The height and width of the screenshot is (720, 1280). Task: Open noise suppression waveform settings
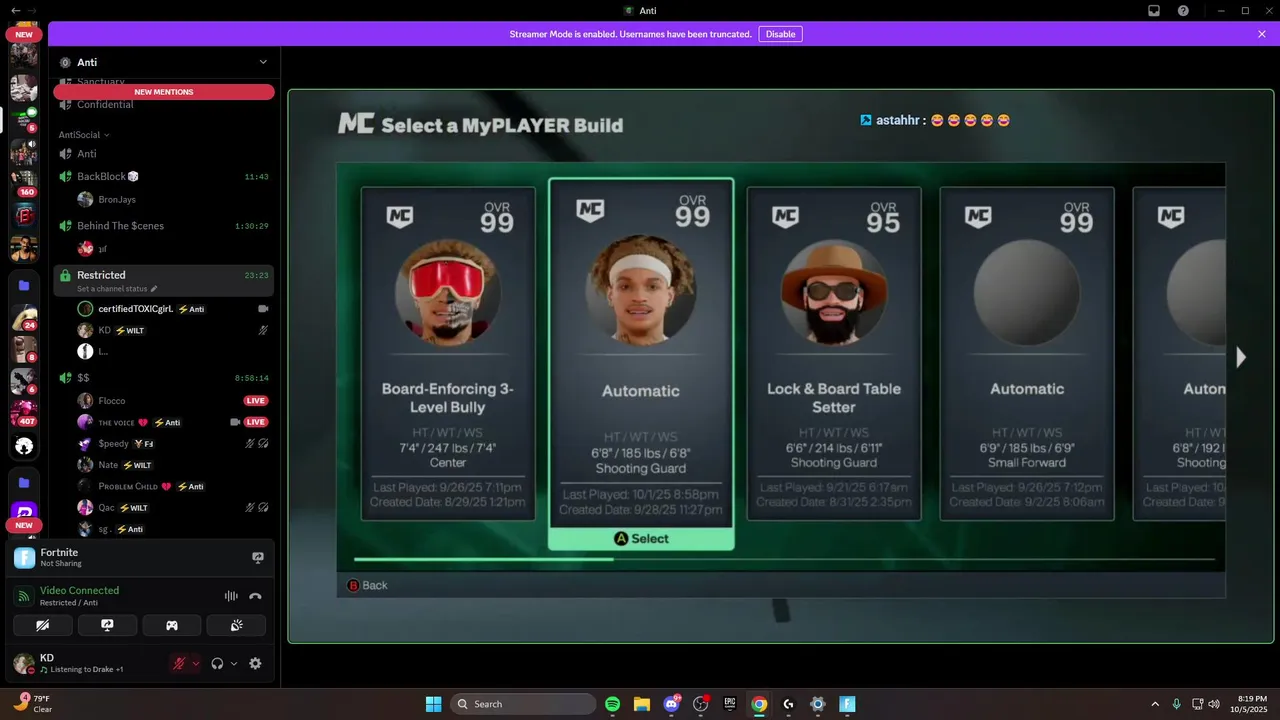pyautogui.click(x=231, y=596)
